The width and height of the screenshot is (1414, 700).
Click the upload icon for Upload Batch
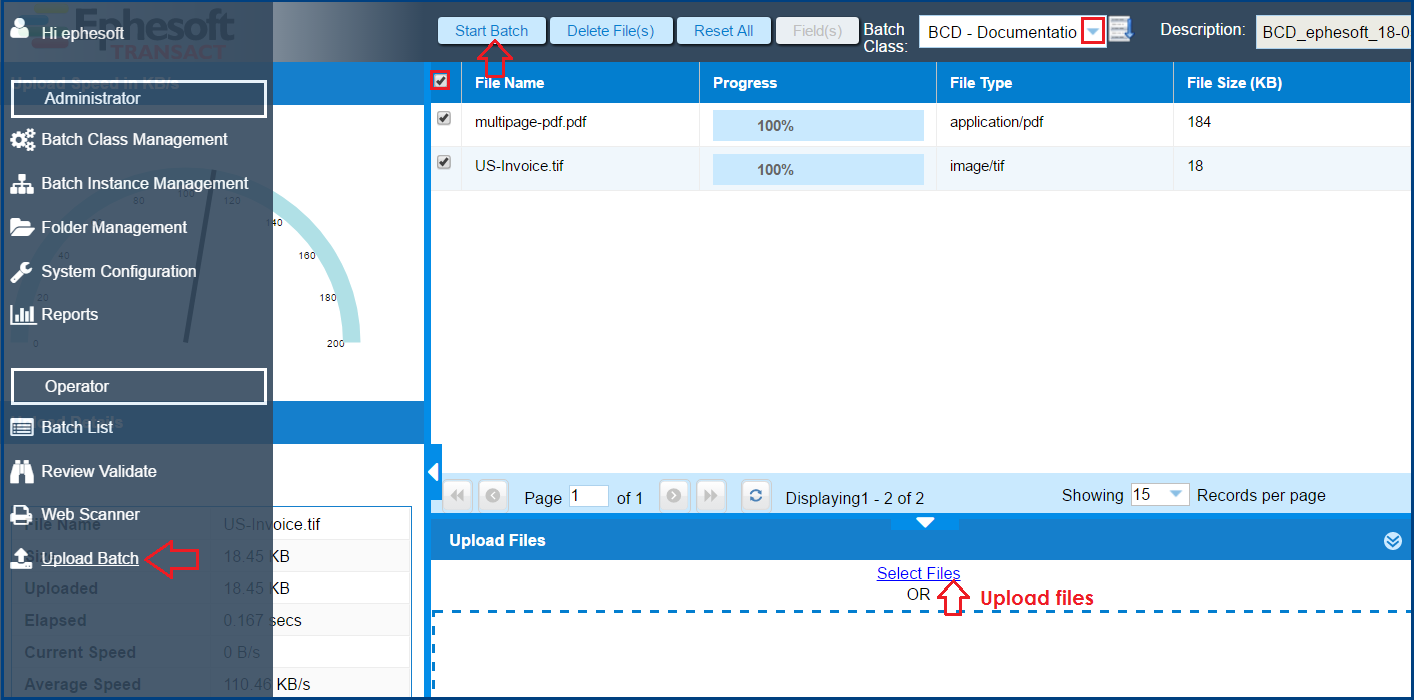click(x=22, y=559)
